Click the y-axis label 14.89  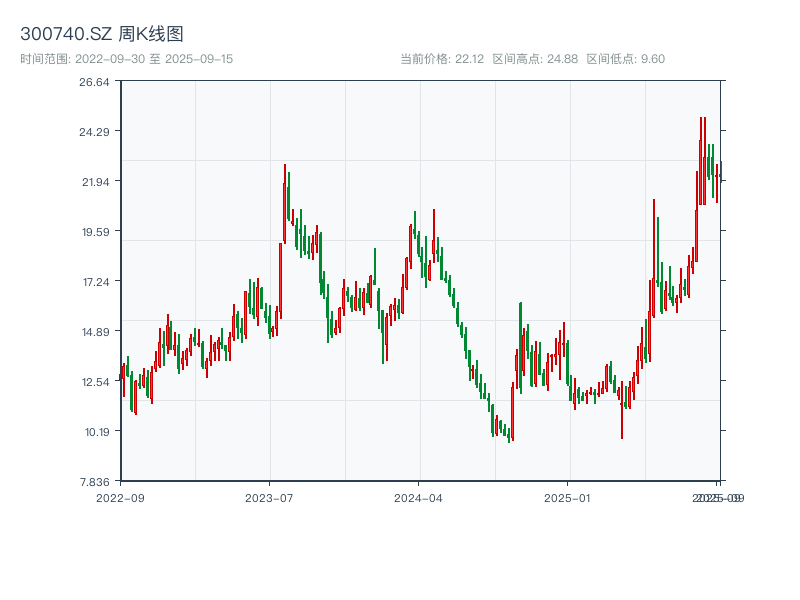point(95,332)
